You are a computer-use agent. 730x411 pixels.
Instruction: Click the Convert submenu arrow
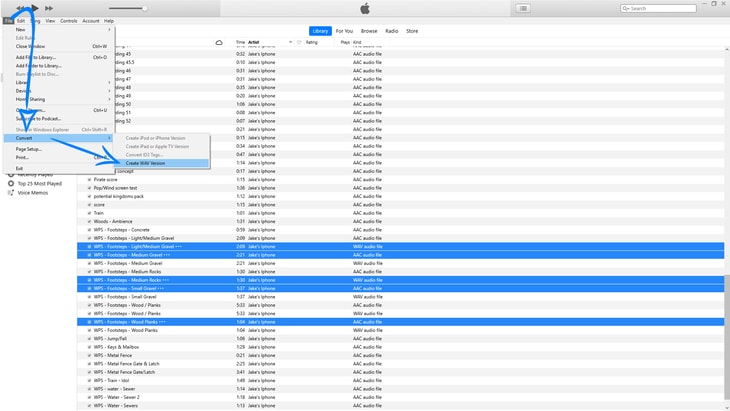(109, 138)
